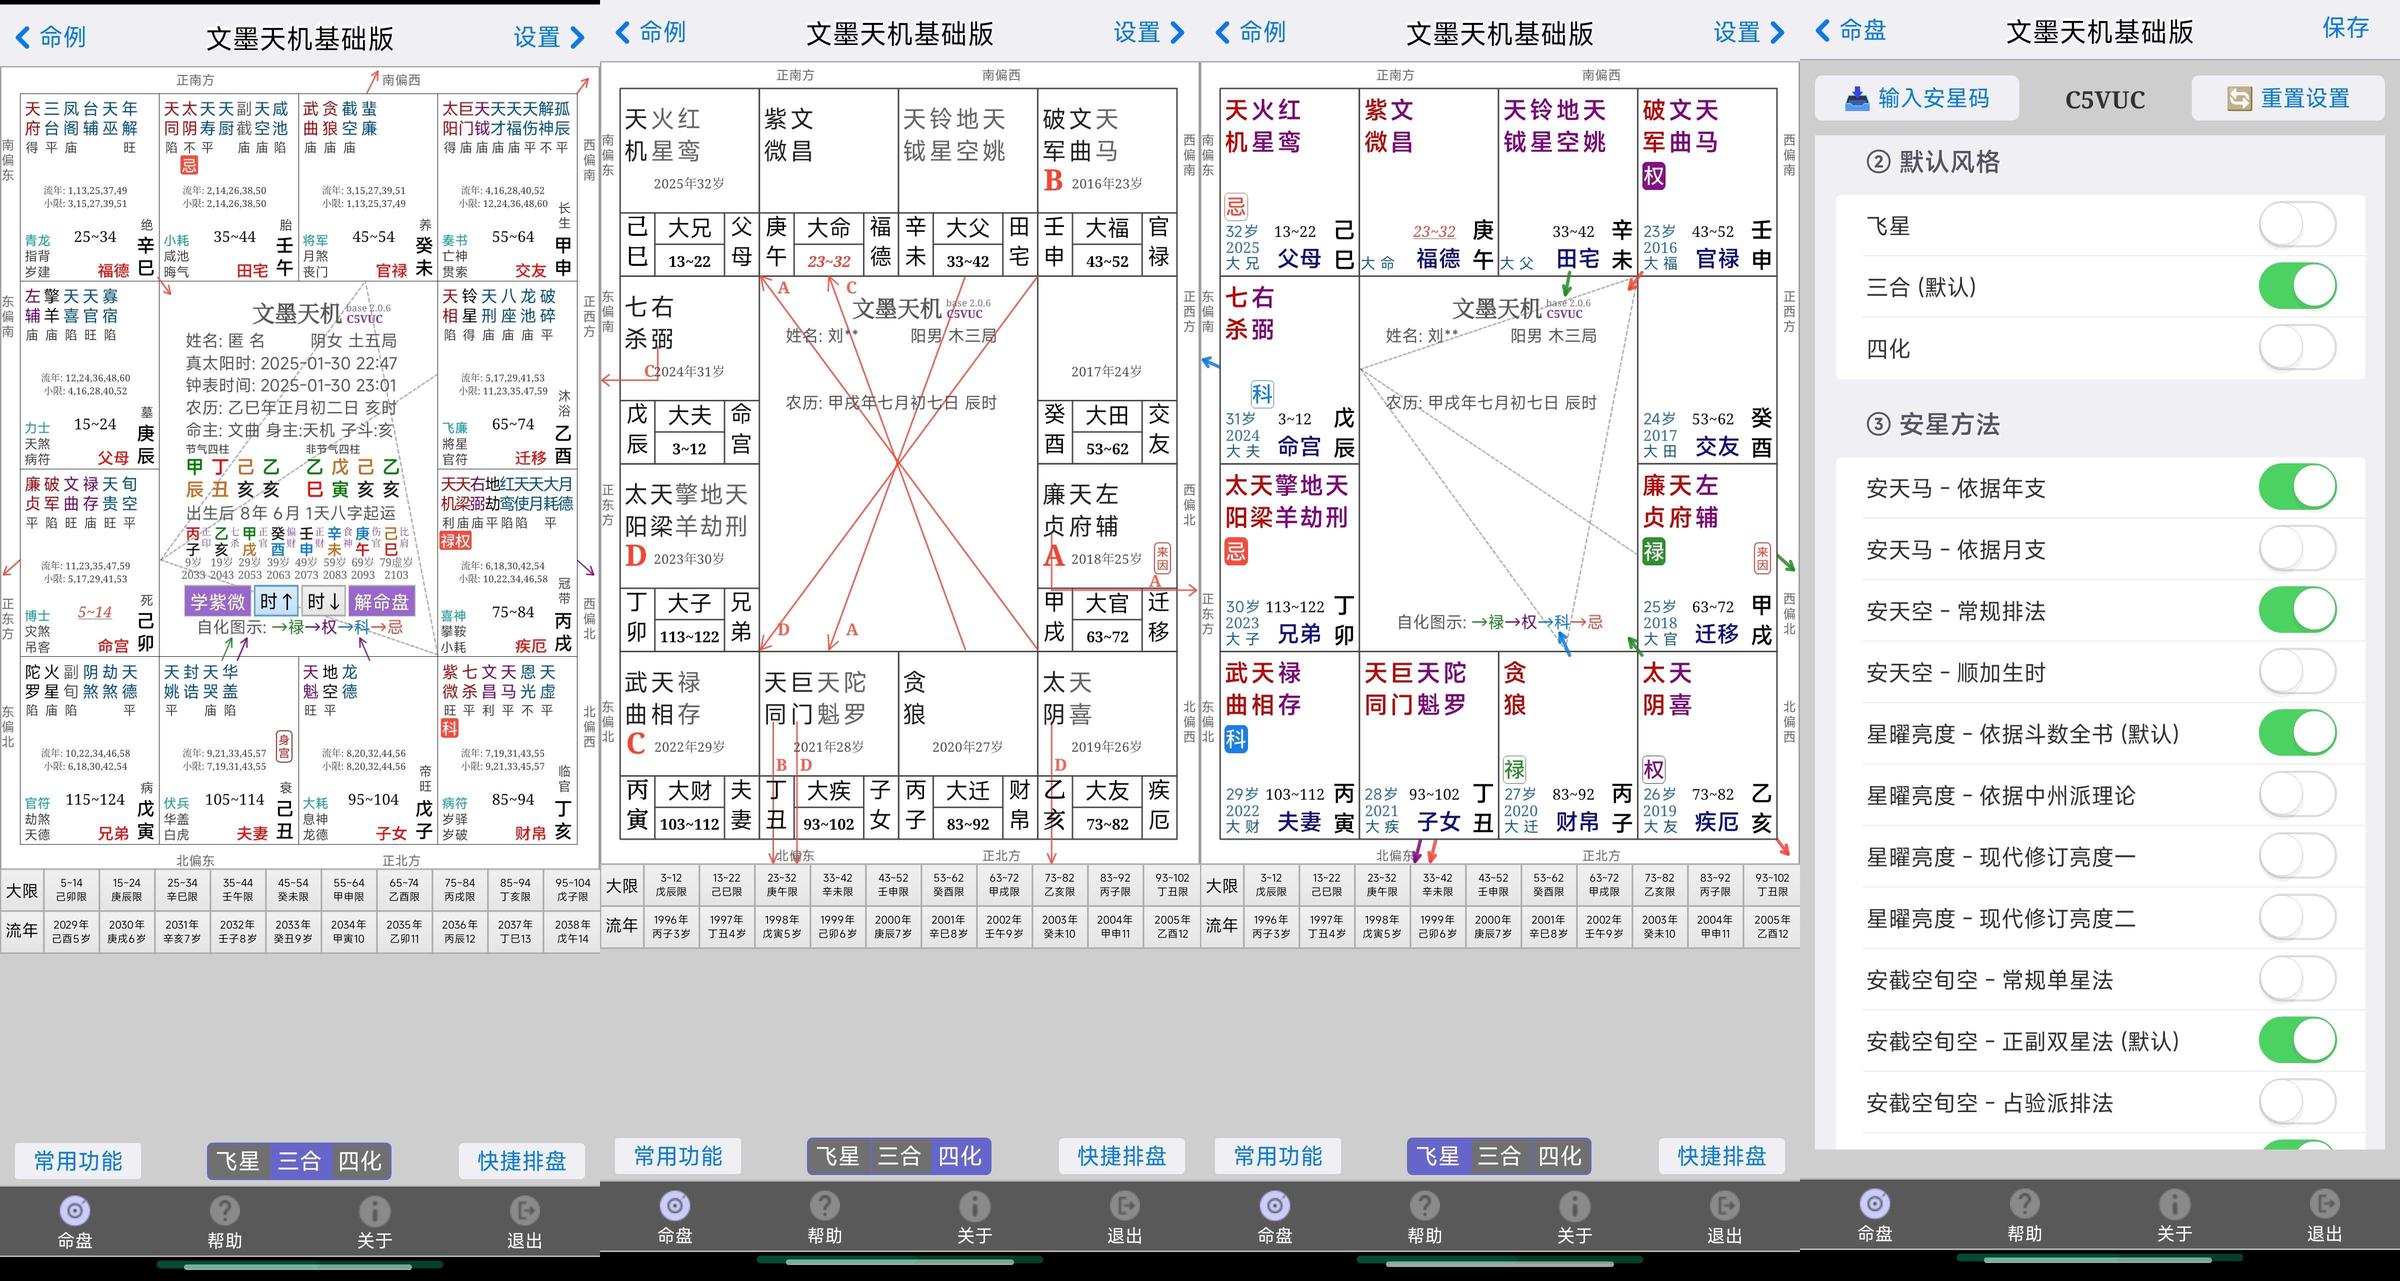This screenshot has width=2400, height=1281.
Task: Tap the 输入安星码 download icon button
Action: 1917,98
